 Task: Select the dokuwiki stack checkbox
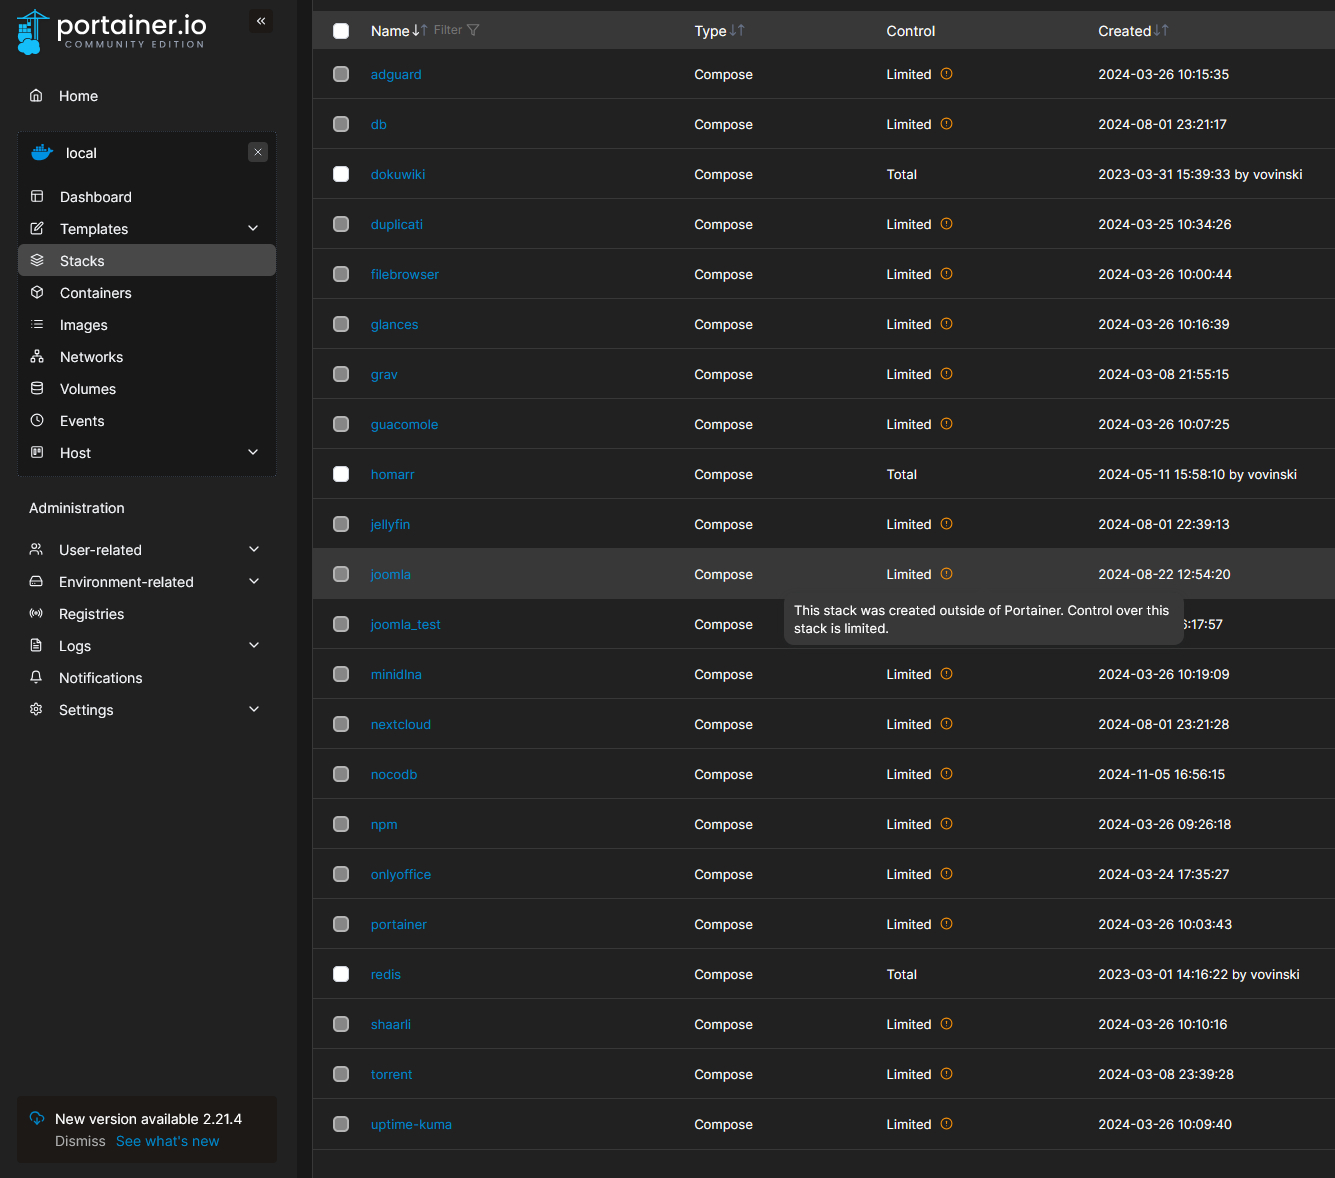click(341, 174)
